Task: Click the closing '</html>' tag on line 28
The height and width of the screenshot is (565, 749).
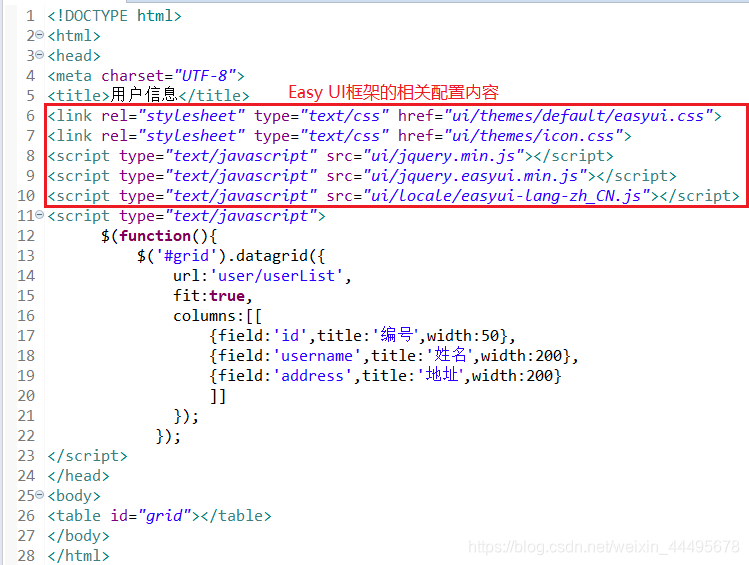Action: click(x=78, y=556)
